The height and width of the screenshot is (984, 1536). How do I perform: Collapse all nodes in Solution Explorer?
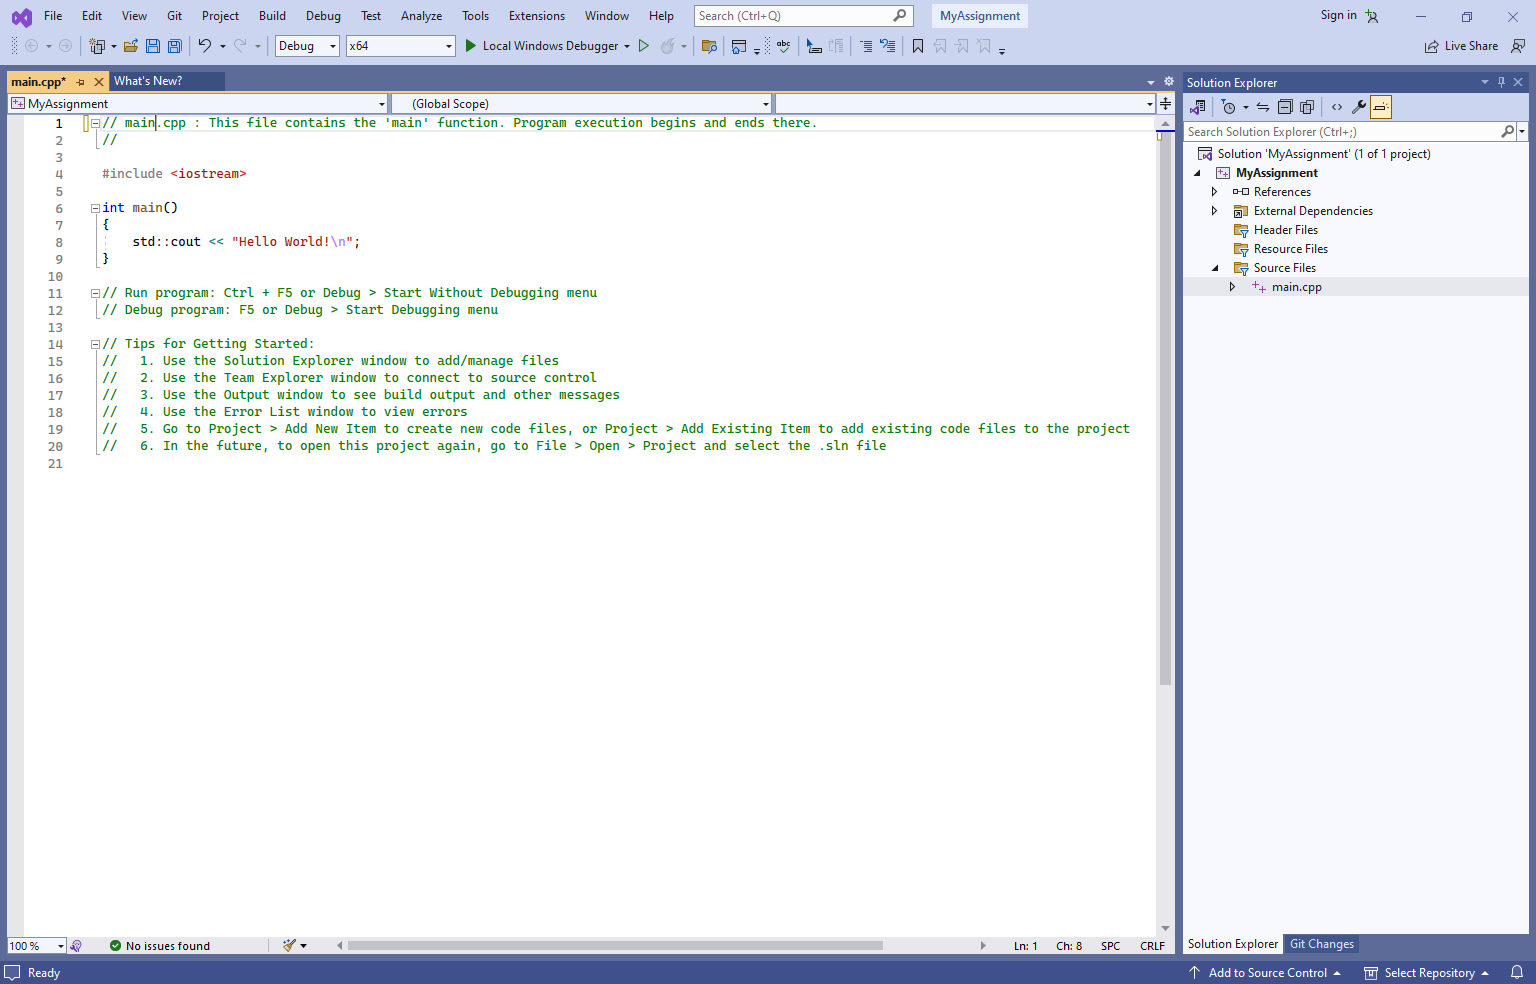pyautogui.click(x=1285, y=107)
